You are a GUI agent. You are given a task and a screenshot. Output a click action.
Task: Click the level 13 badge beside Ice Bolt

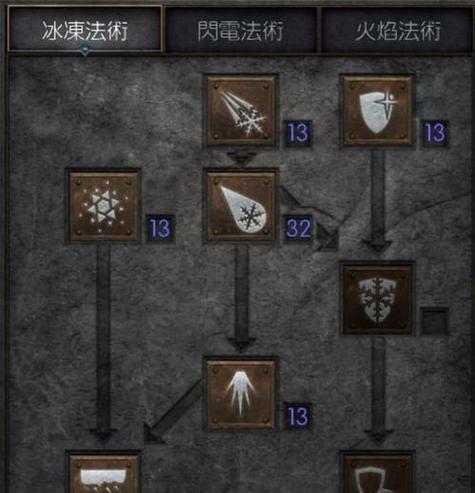click(x=299, y=133)
